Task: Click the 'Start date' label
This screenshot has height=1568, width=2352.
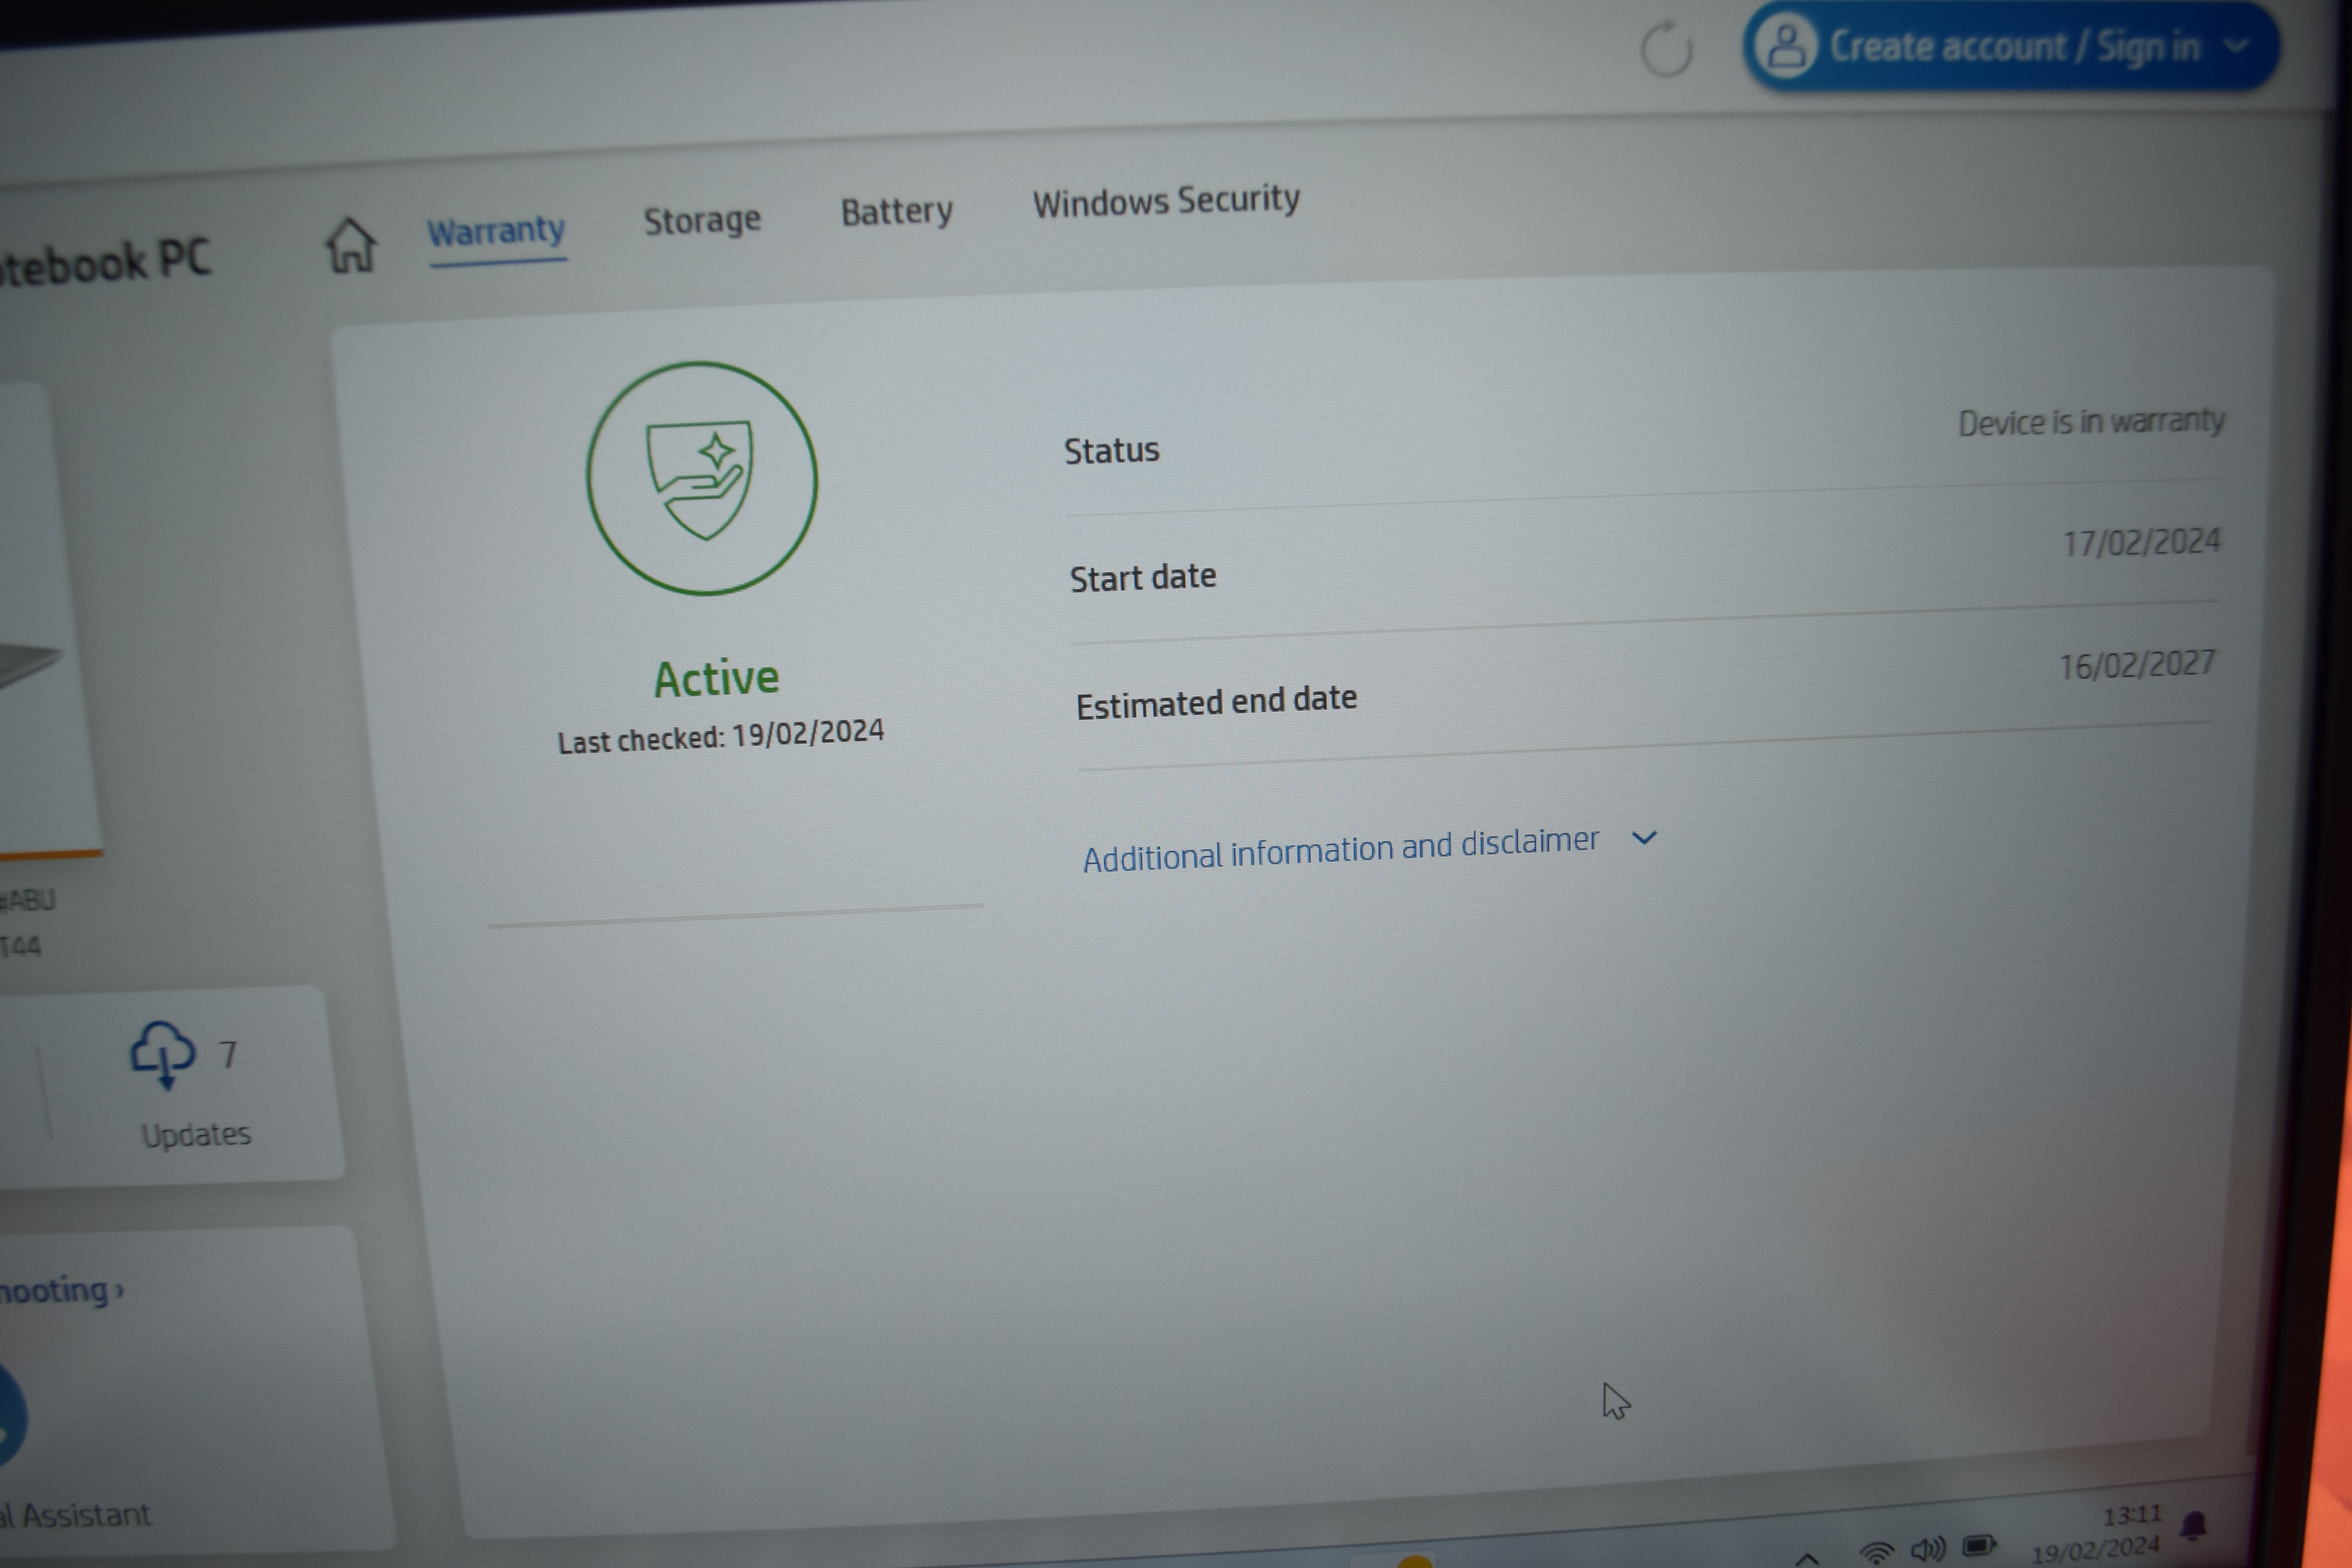Action: (1143, 578)
